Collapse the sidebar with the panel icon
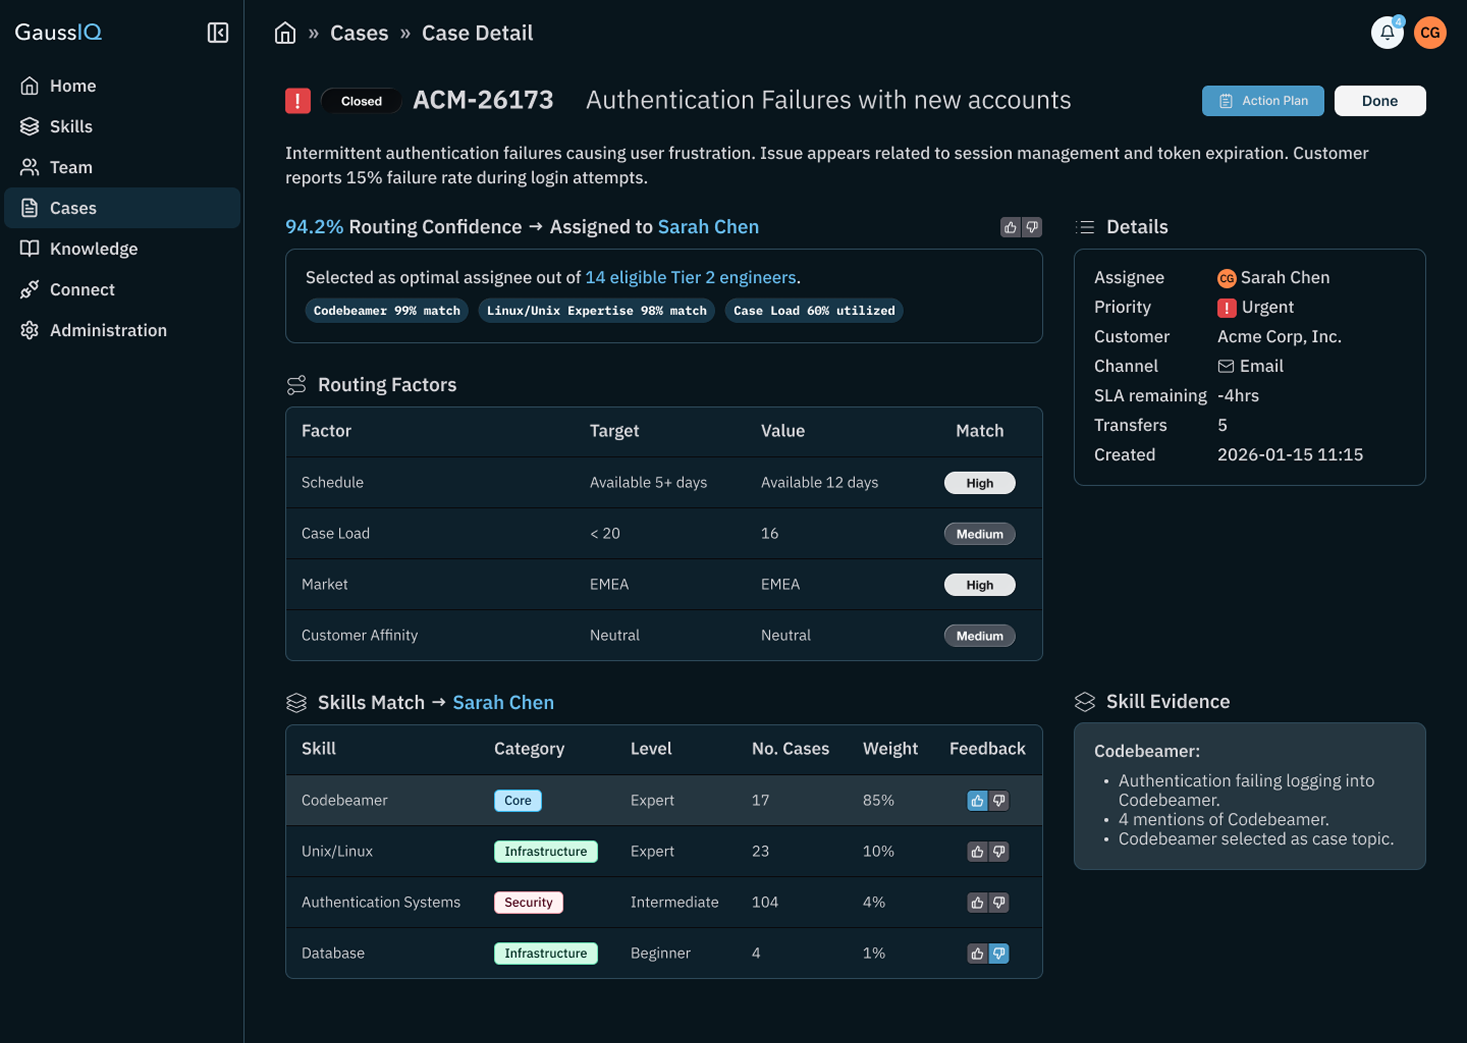This screenshot has height=1044, width=1467. 218,33
